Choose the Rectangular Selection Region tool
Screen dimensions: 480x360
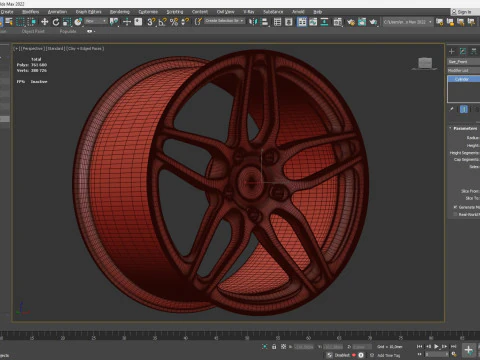pos(20,22)
